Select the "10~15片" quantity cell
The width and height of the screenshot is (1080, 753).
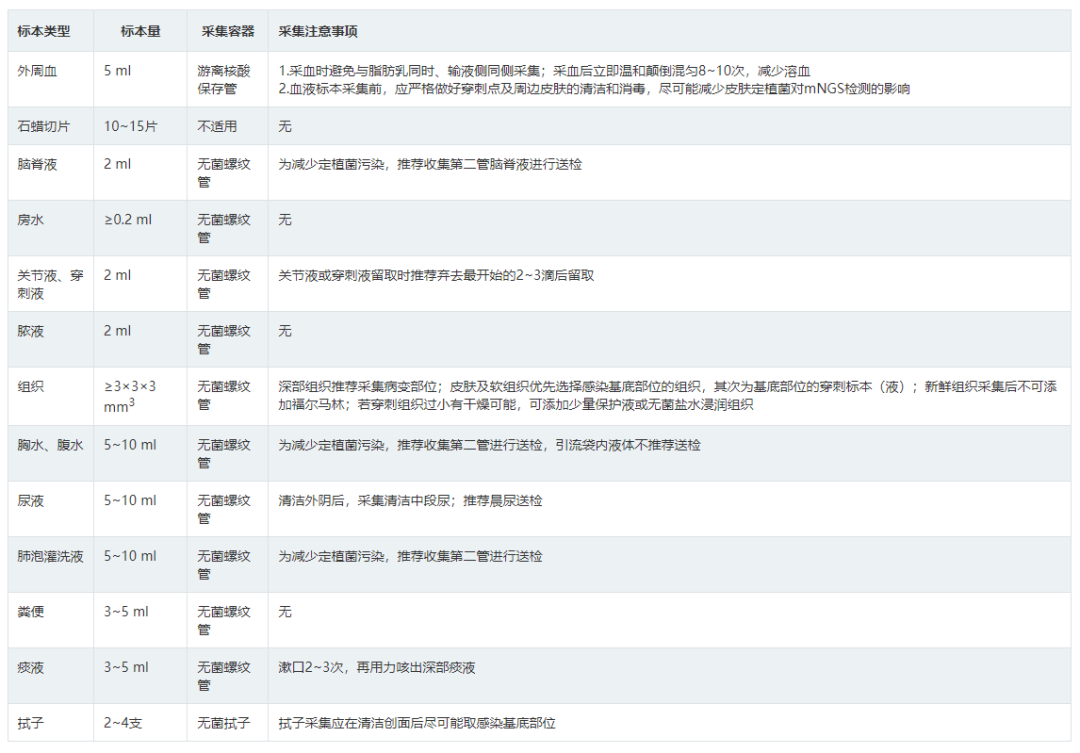coord(132,127)
